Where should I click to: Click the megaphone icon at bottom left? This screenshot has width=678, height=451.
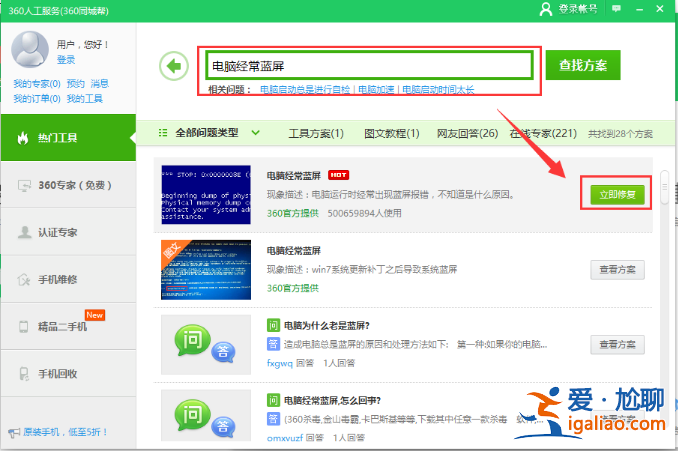(x=14, y=432)
